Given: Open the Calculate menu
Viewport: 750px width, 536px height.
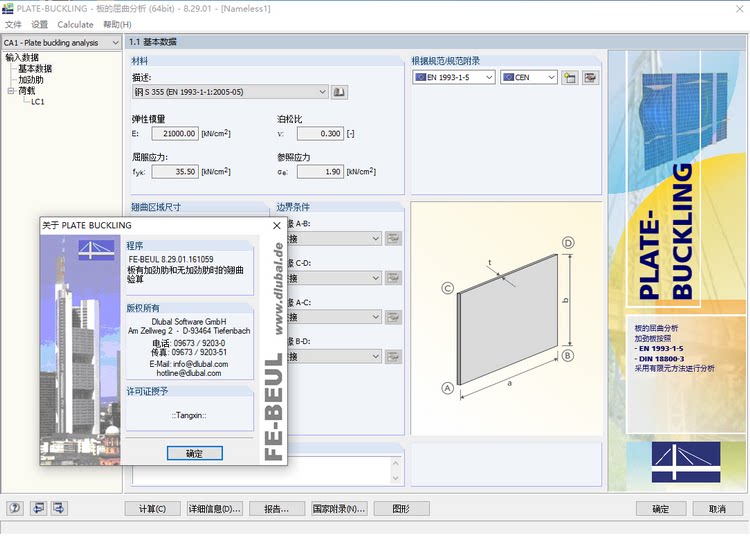Looking at the screenshot, I should coord(75,24).
